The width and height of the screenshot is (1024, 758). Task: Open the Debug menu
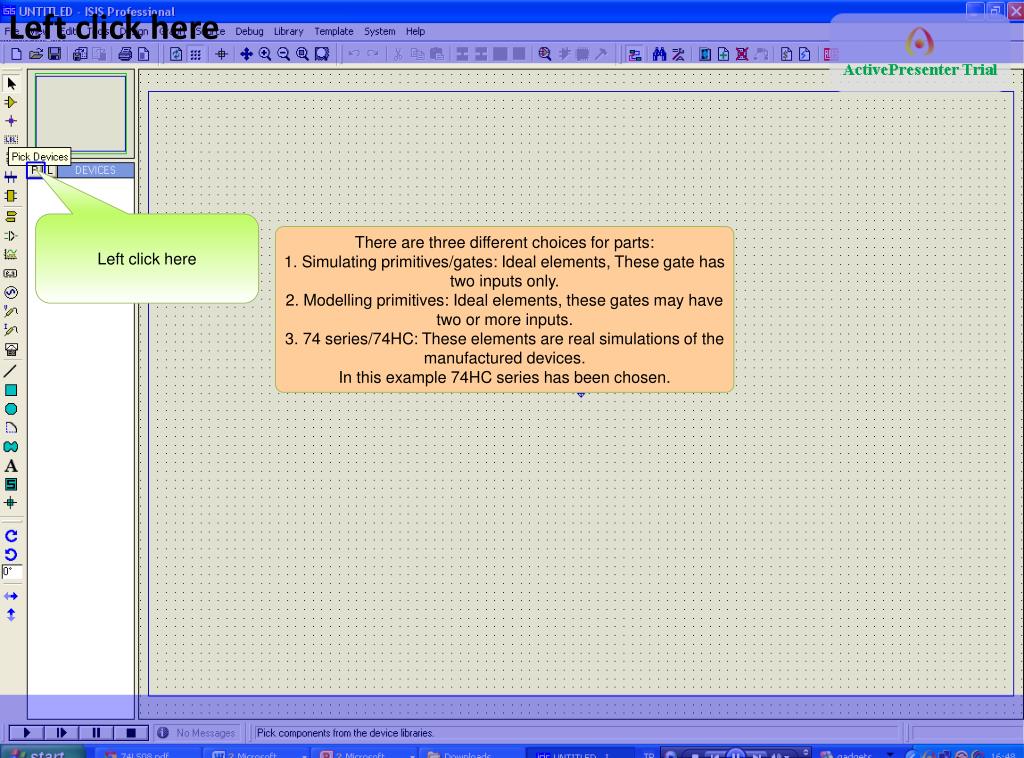point(249,31)
